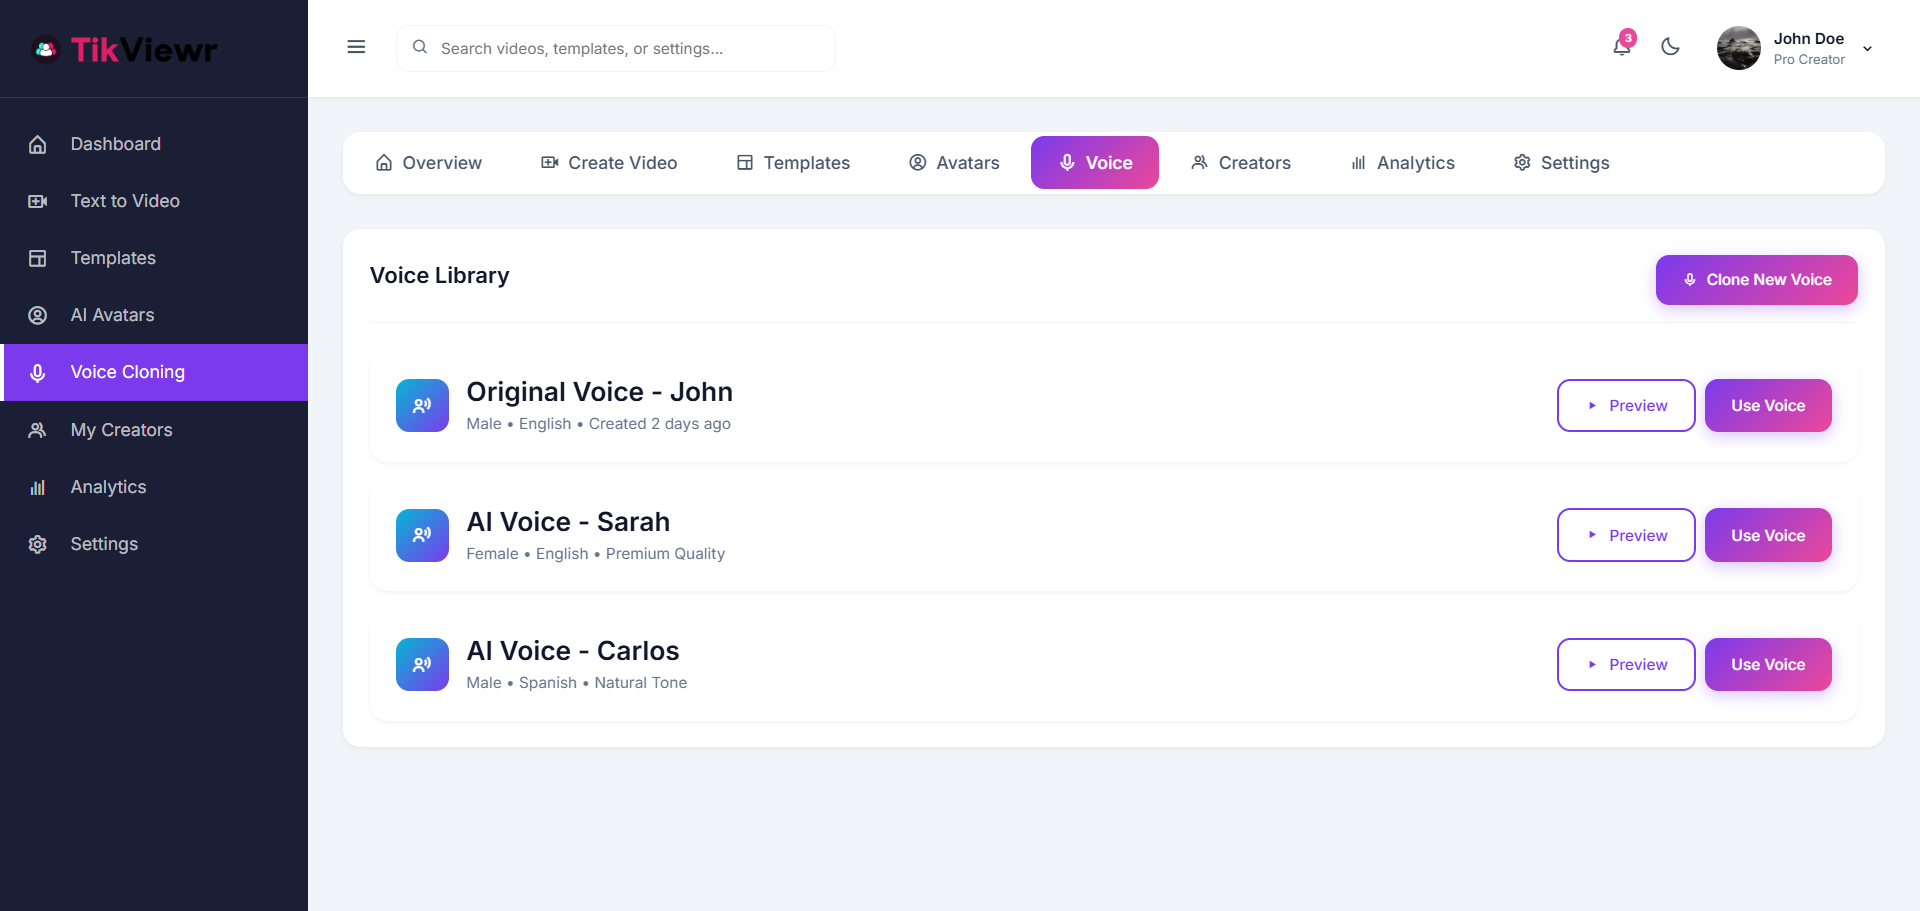Open AI Avatars from the sidebar
The image size is (1920, 911).
click(112, 315)
